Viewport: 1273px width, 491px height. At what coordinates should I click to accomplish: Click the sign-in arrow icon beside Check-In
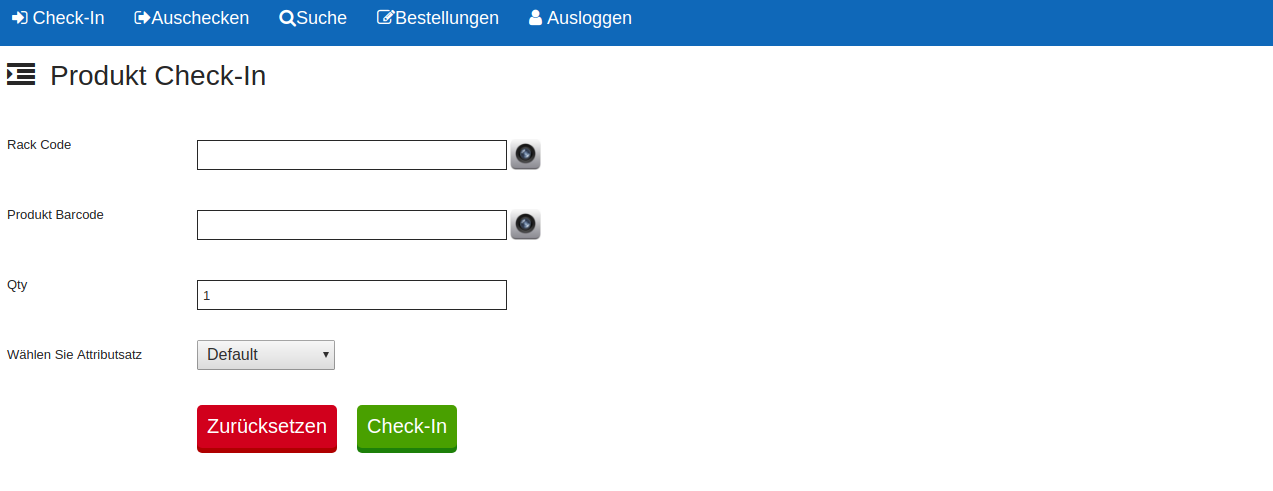[19, 18]
